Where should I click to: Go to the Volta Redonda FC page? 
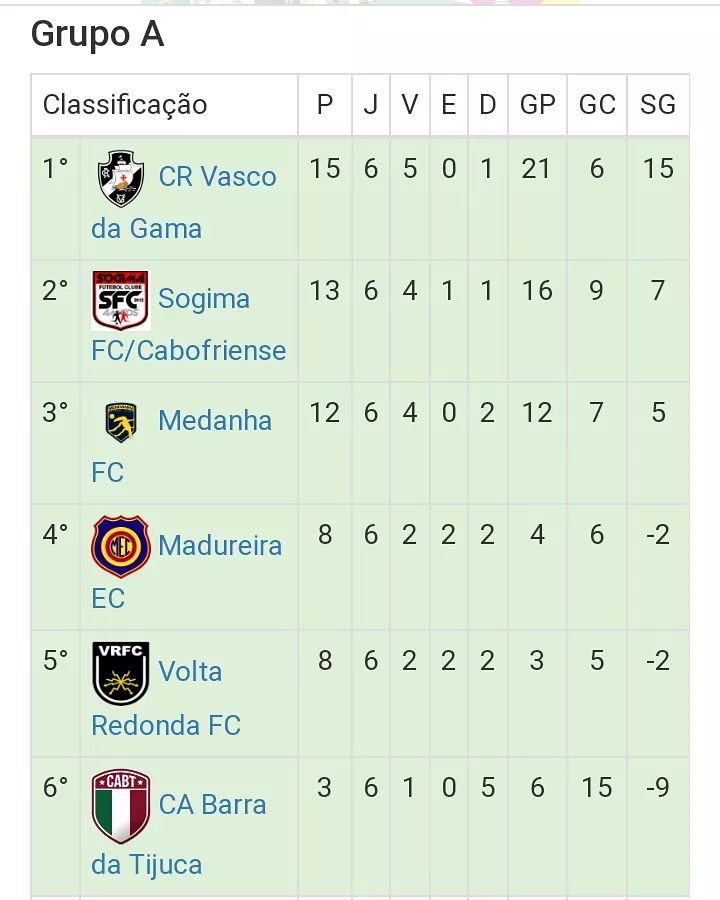190,671
